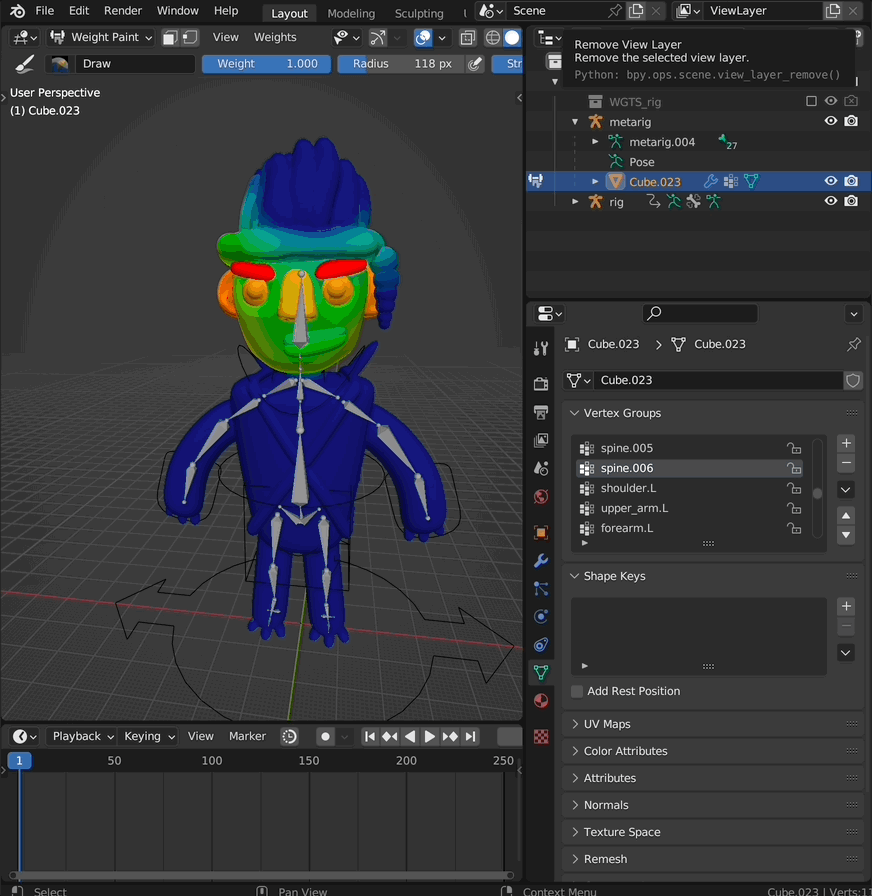872x896 pixels.
Task: Switch to the Sculpting workspace tab
Action: coord(419,14)
